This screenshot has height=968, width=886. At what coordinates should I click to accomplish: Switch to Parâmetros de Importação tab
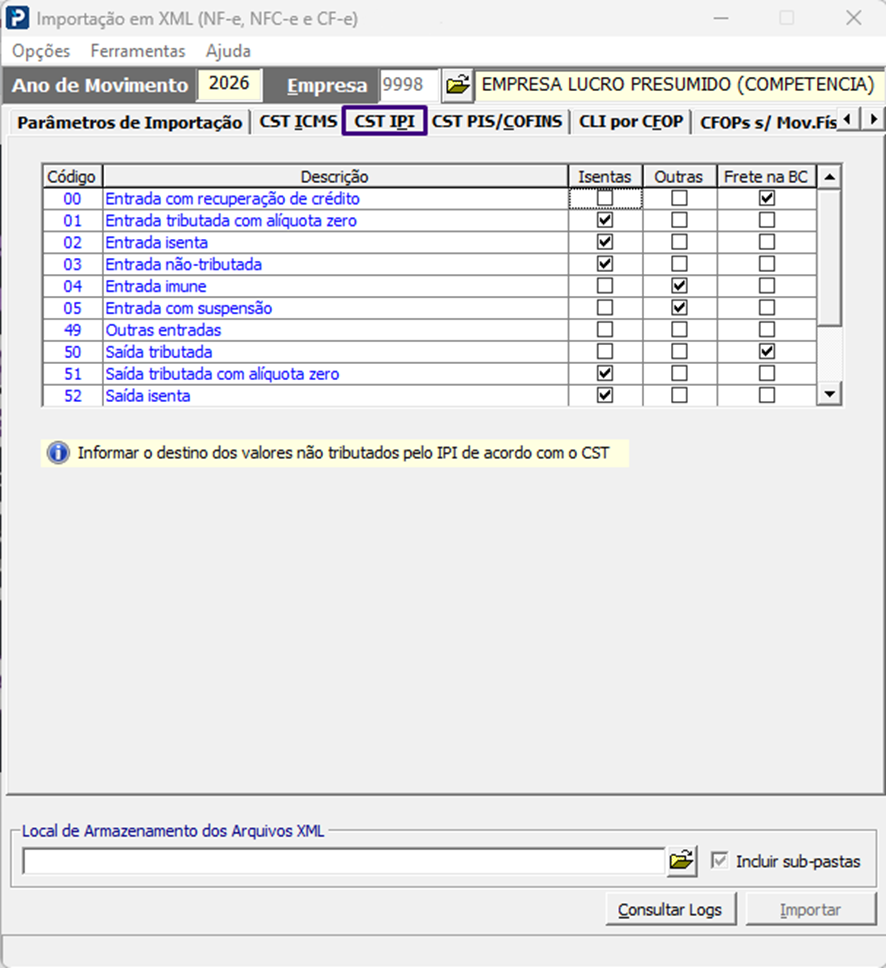[130, 122]
